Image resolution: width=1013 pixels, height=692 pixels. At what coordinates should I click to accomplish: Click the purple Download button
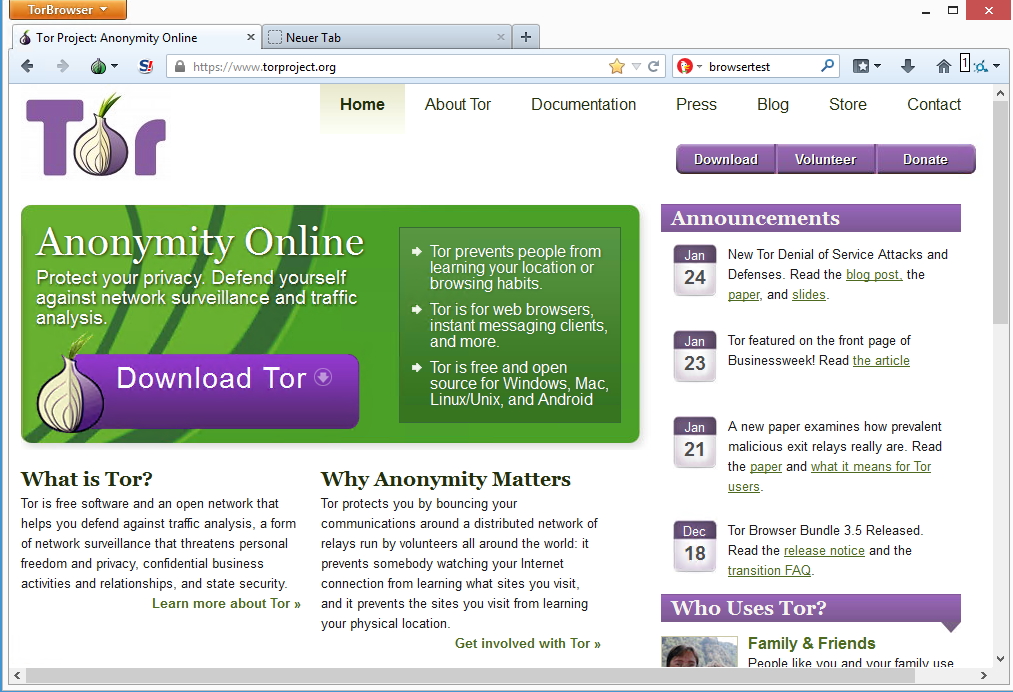[726, 160]
